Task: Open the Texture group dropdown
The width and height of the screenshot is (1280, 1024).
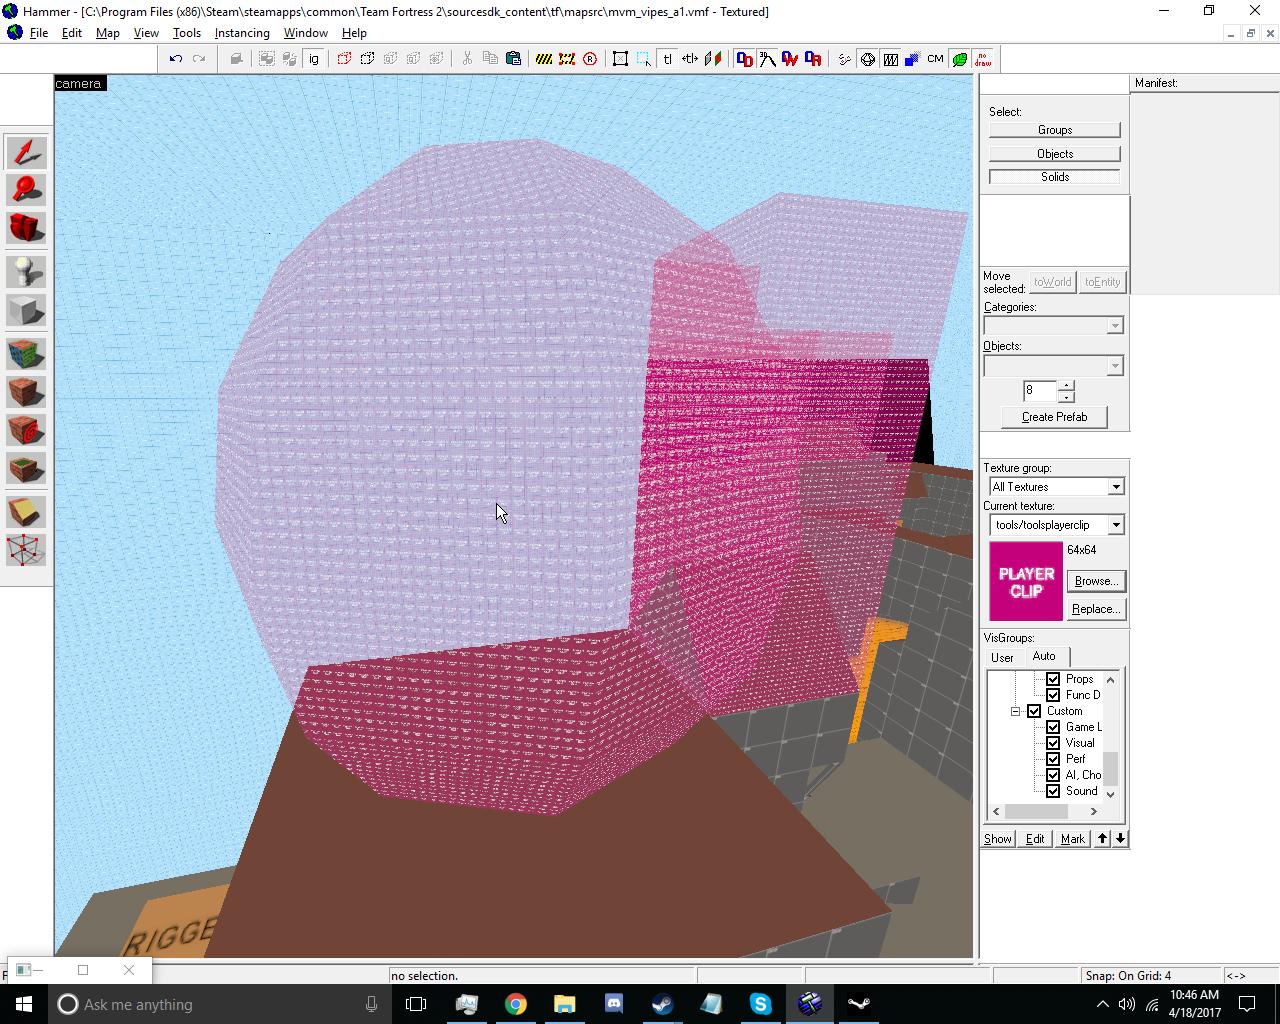Action: click(1116, 487)
